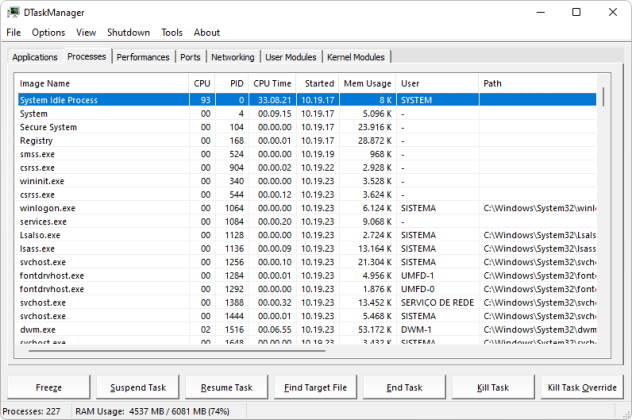Maximize the DTaskManager window

pyautogui.click(x=576, y=12)
